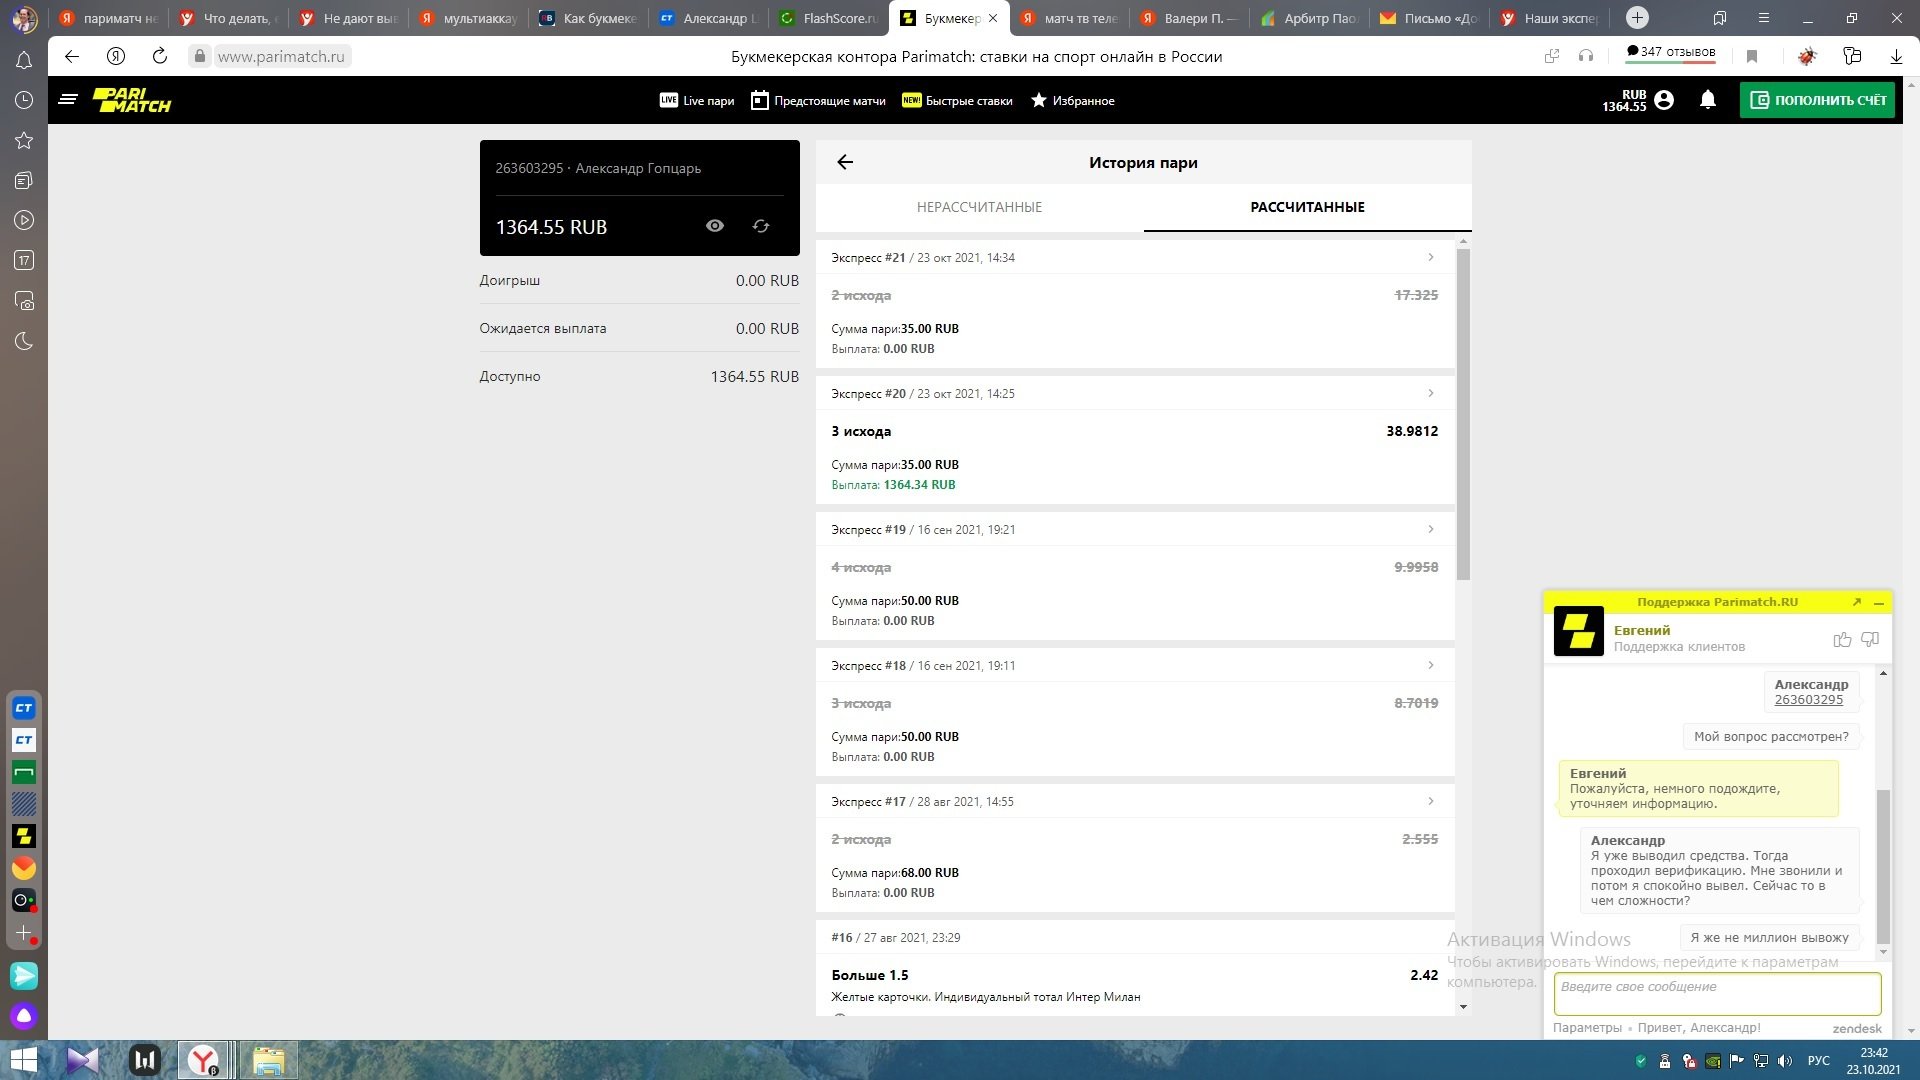
Task: Open the user account profile icon
Action: point(1664,100)
